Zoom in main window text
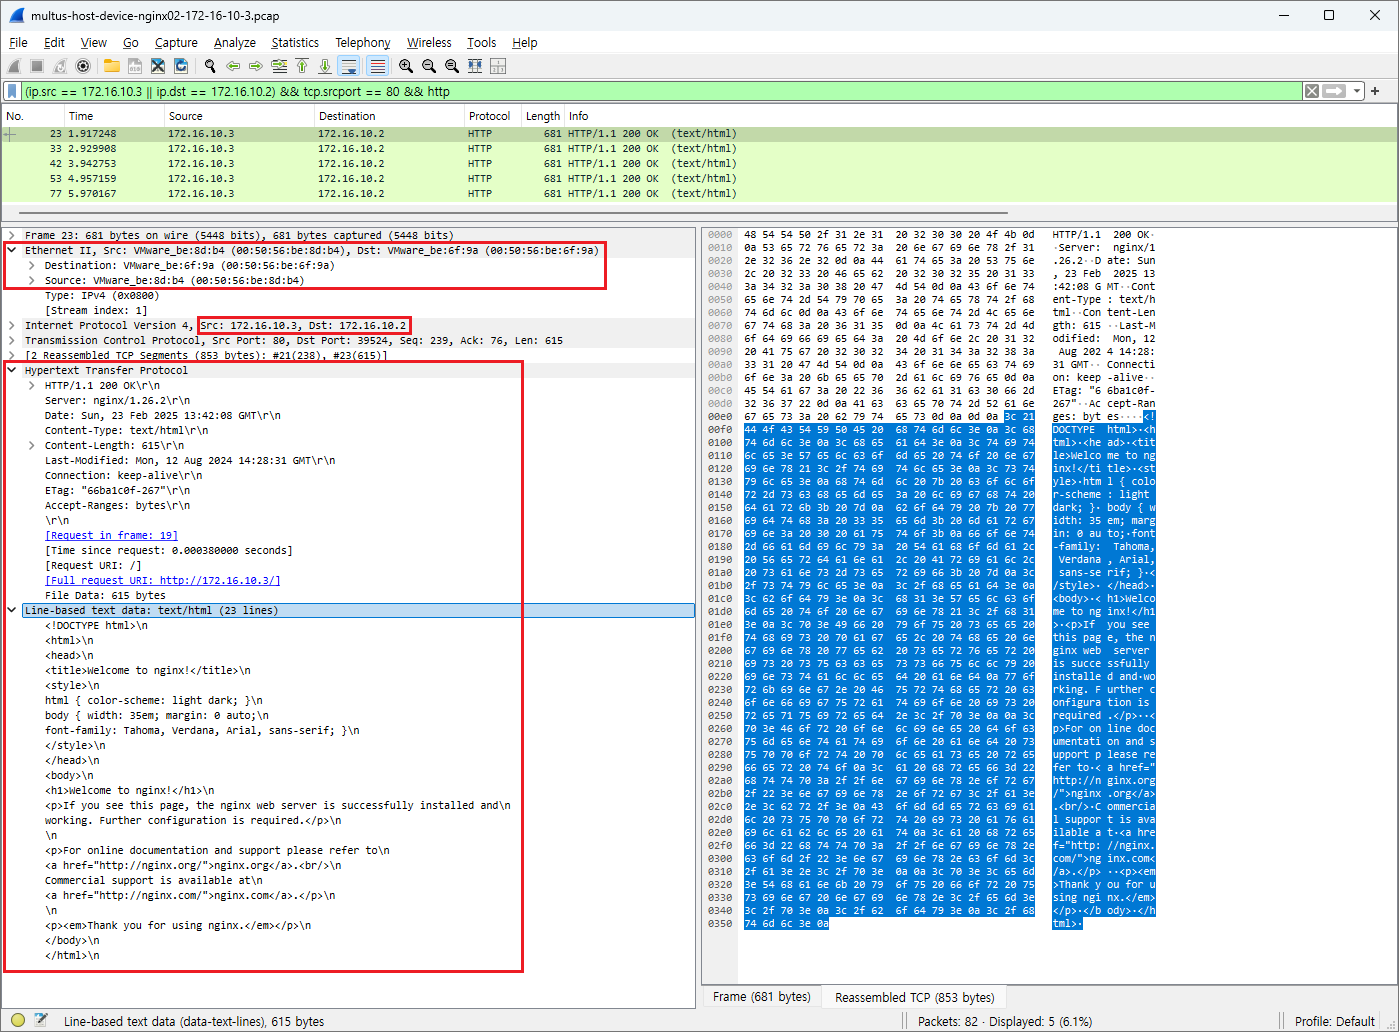This screenshot has width=1399, height=1032. [406, 66]
